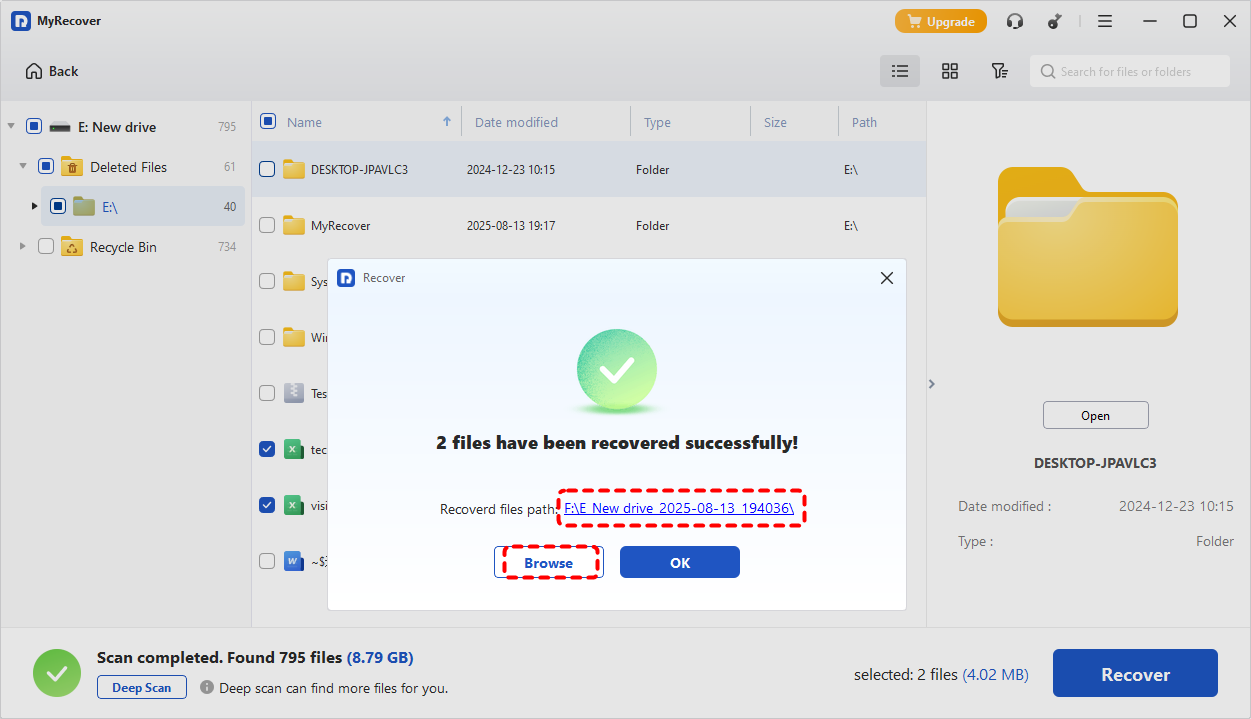Click the large folder preview thumbnail
This screenshot has width=1251, height=719.
(1088, 247)
